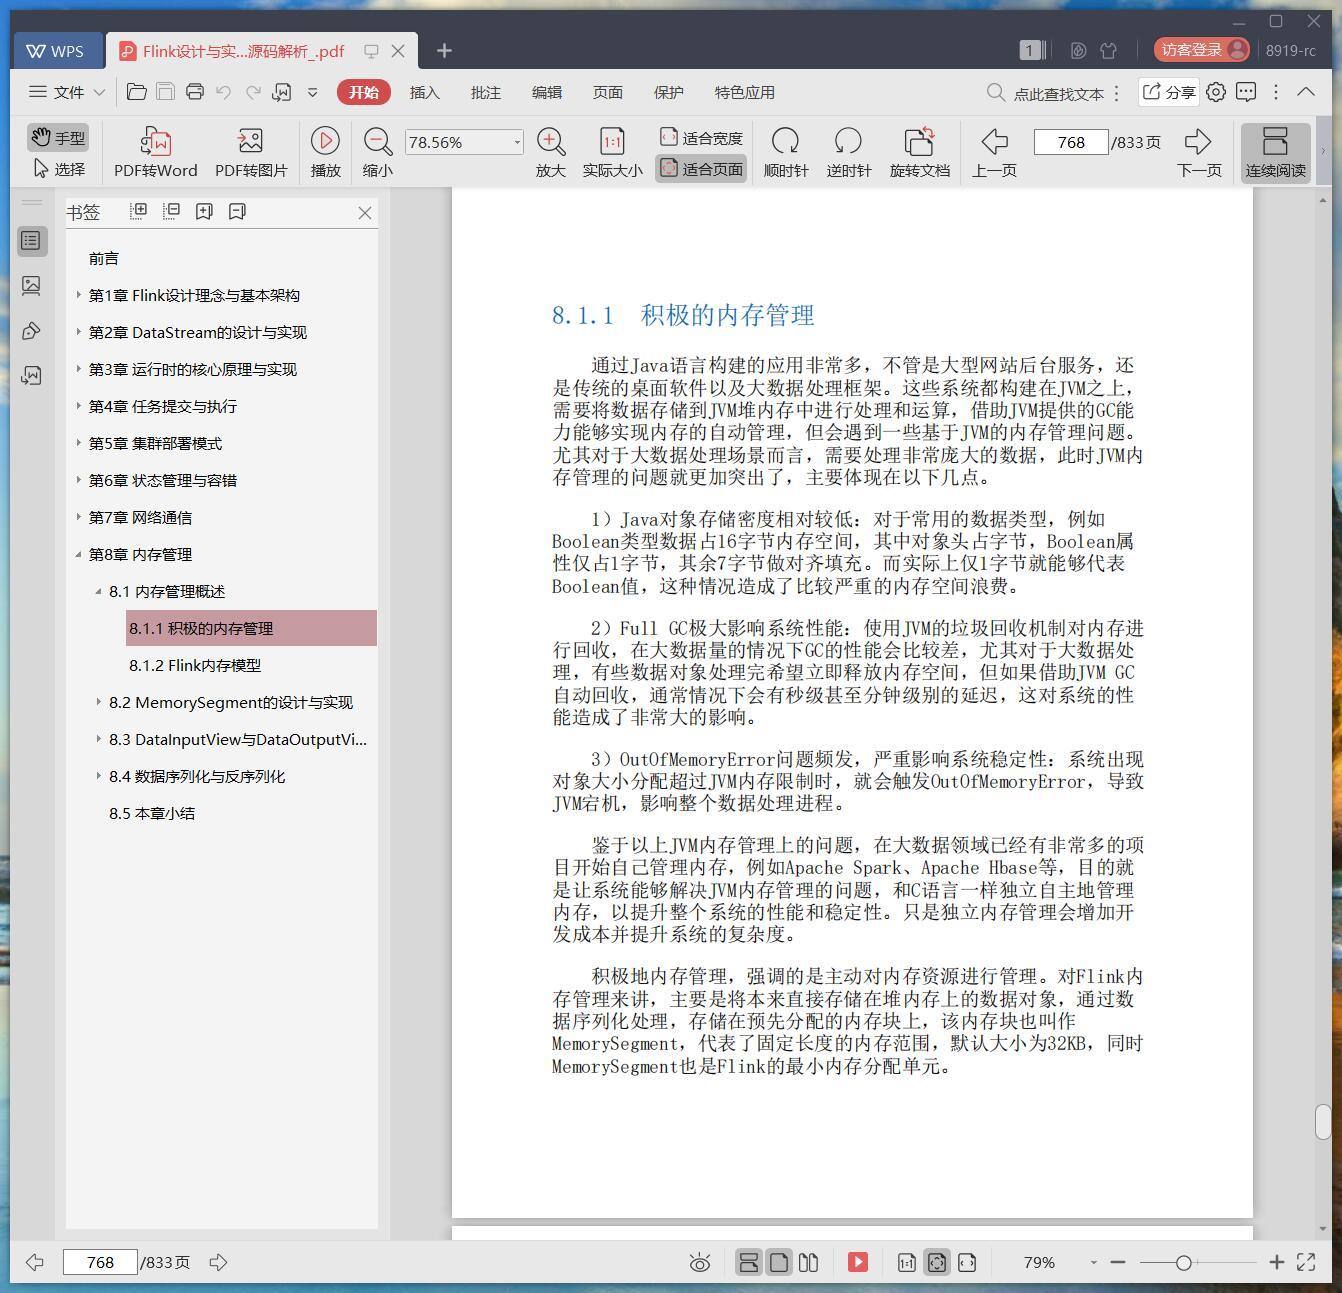Zoom in with the plus magnifier
Image resolution: width=1342 pixels, height=1293 pixels.
[551, 152]
